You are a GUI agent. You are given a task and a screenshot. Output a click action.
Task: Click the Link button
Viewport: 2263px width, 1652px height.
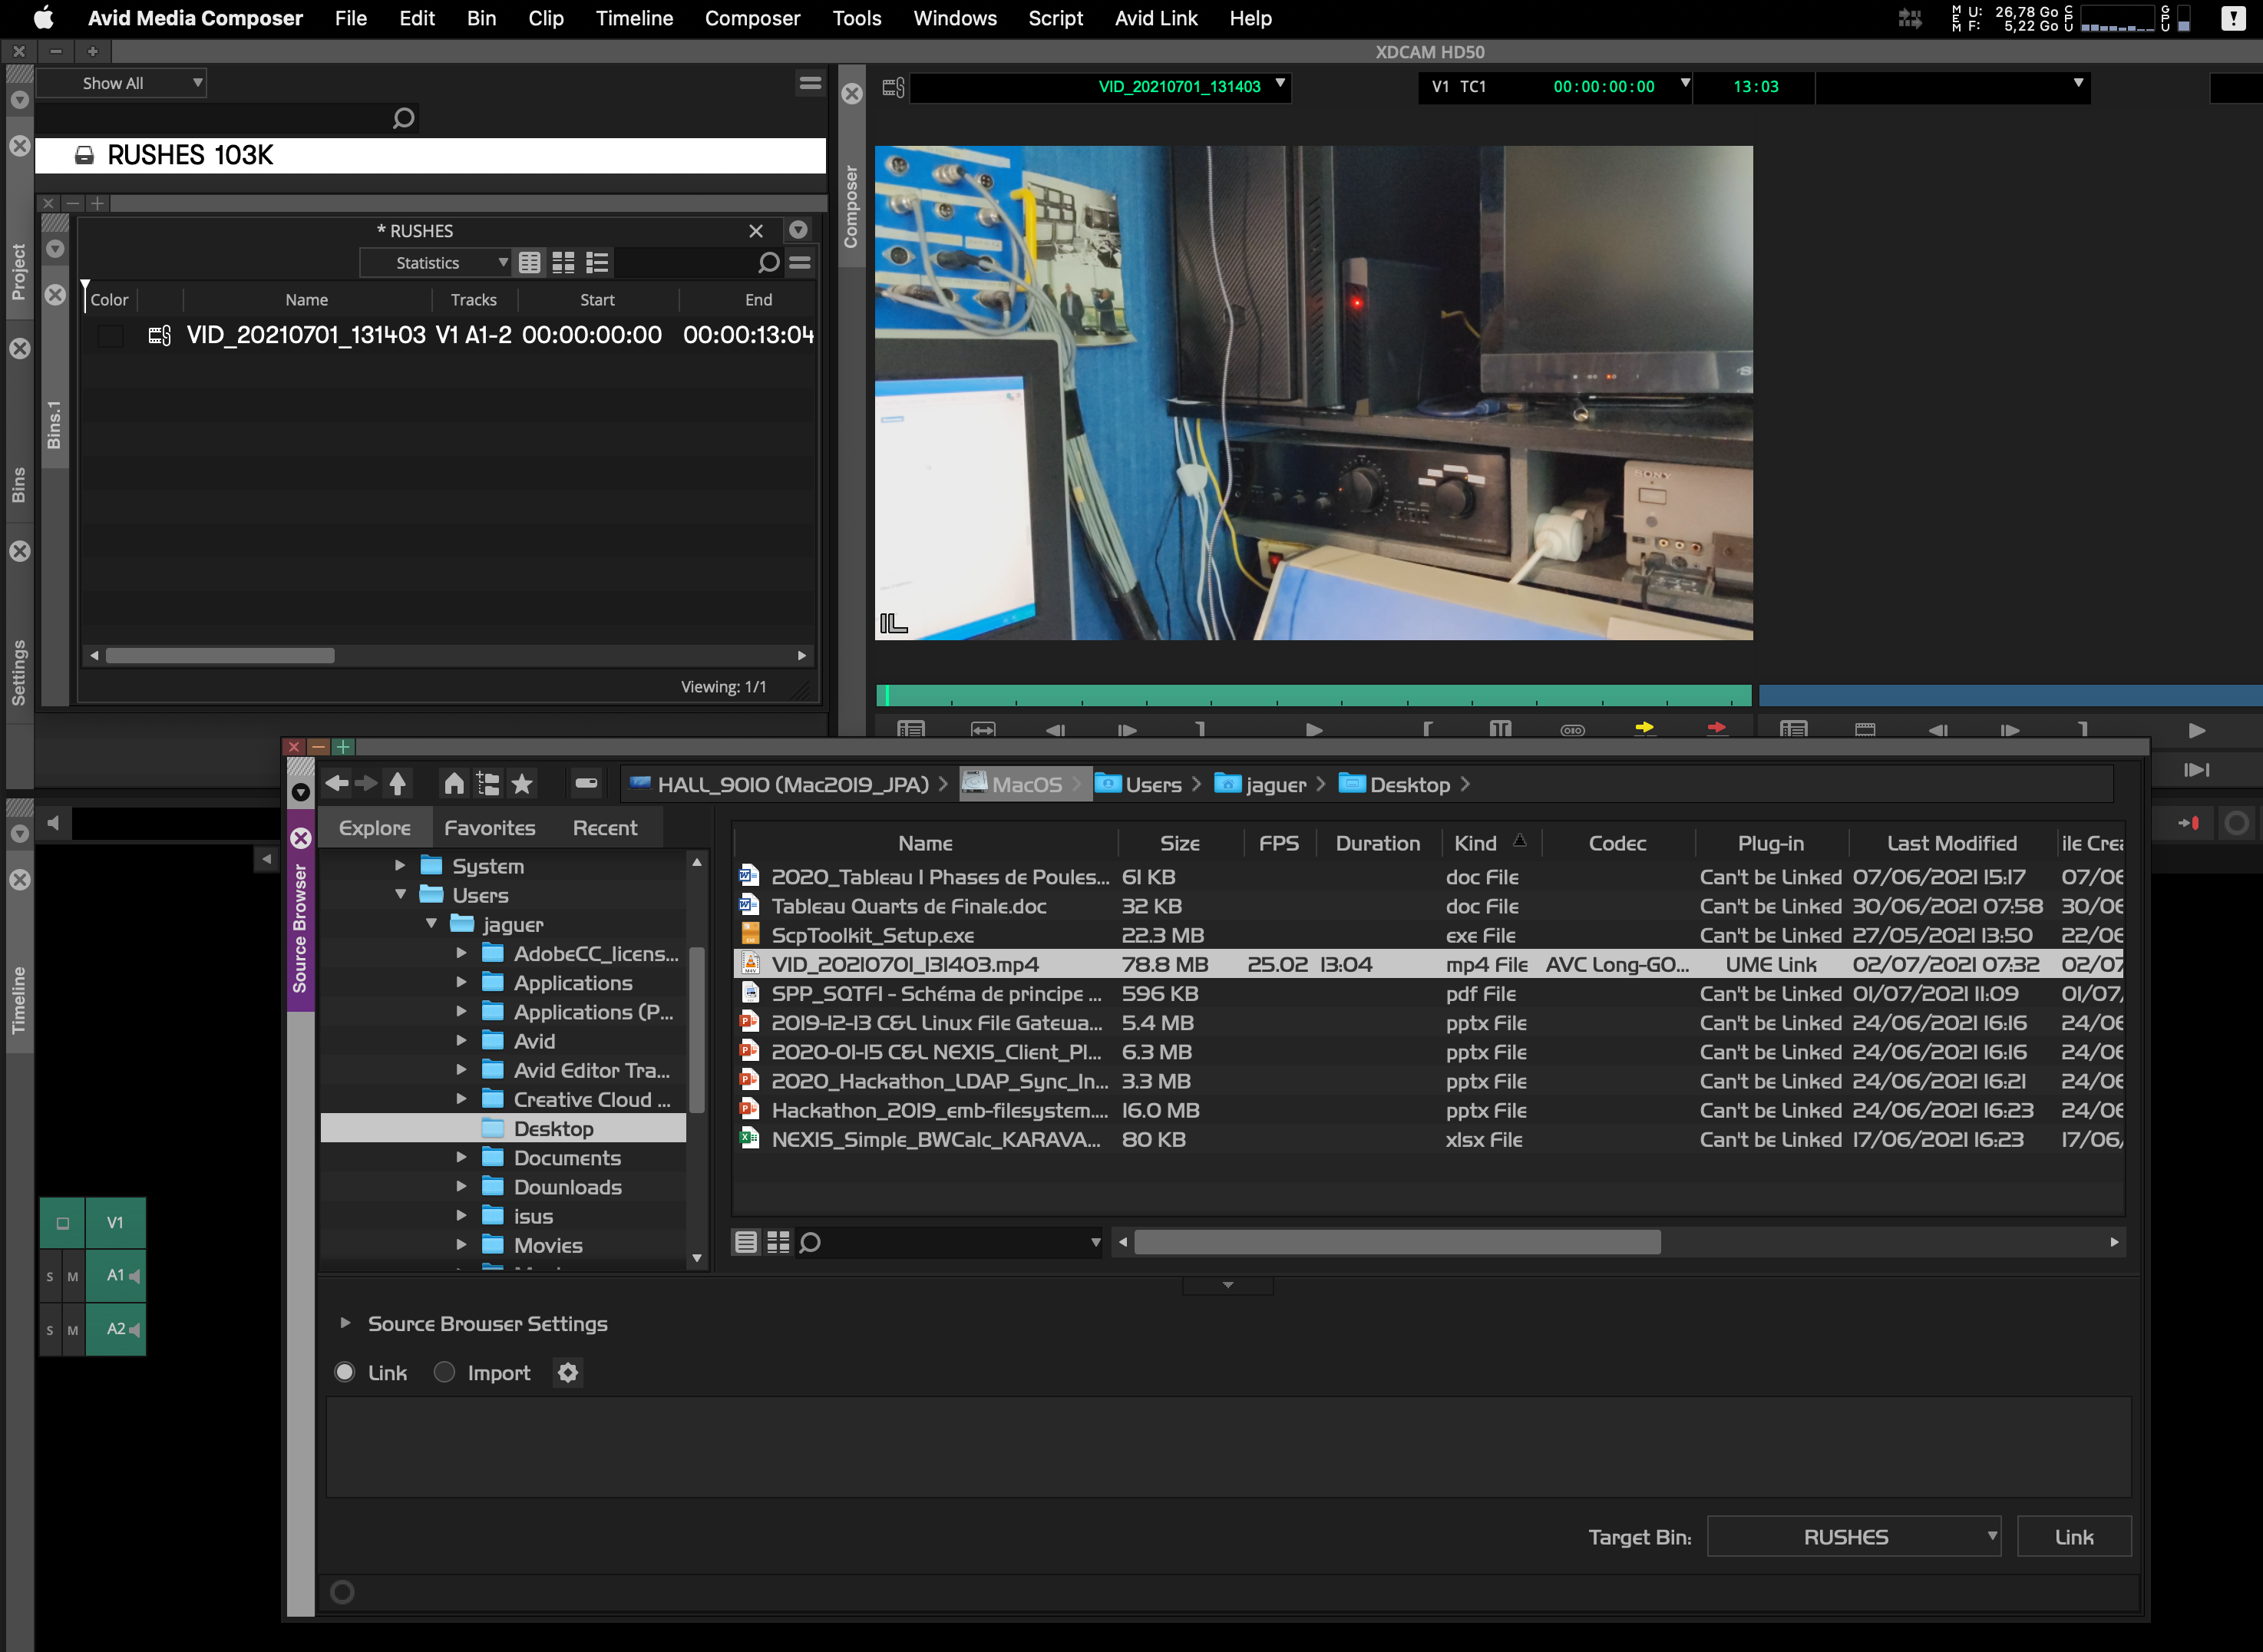pos(2074,1536)
